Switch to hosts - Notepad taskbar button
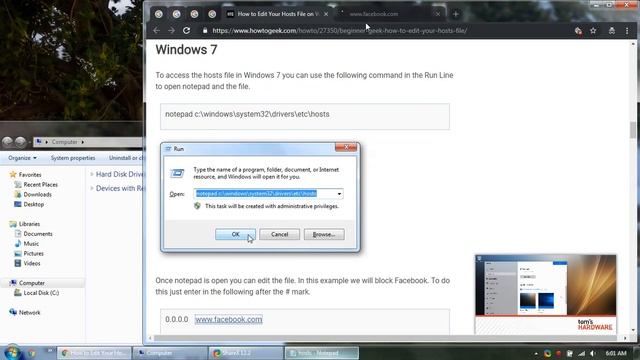This screenshot has height=360, width=640. click(x=322, y=353)
